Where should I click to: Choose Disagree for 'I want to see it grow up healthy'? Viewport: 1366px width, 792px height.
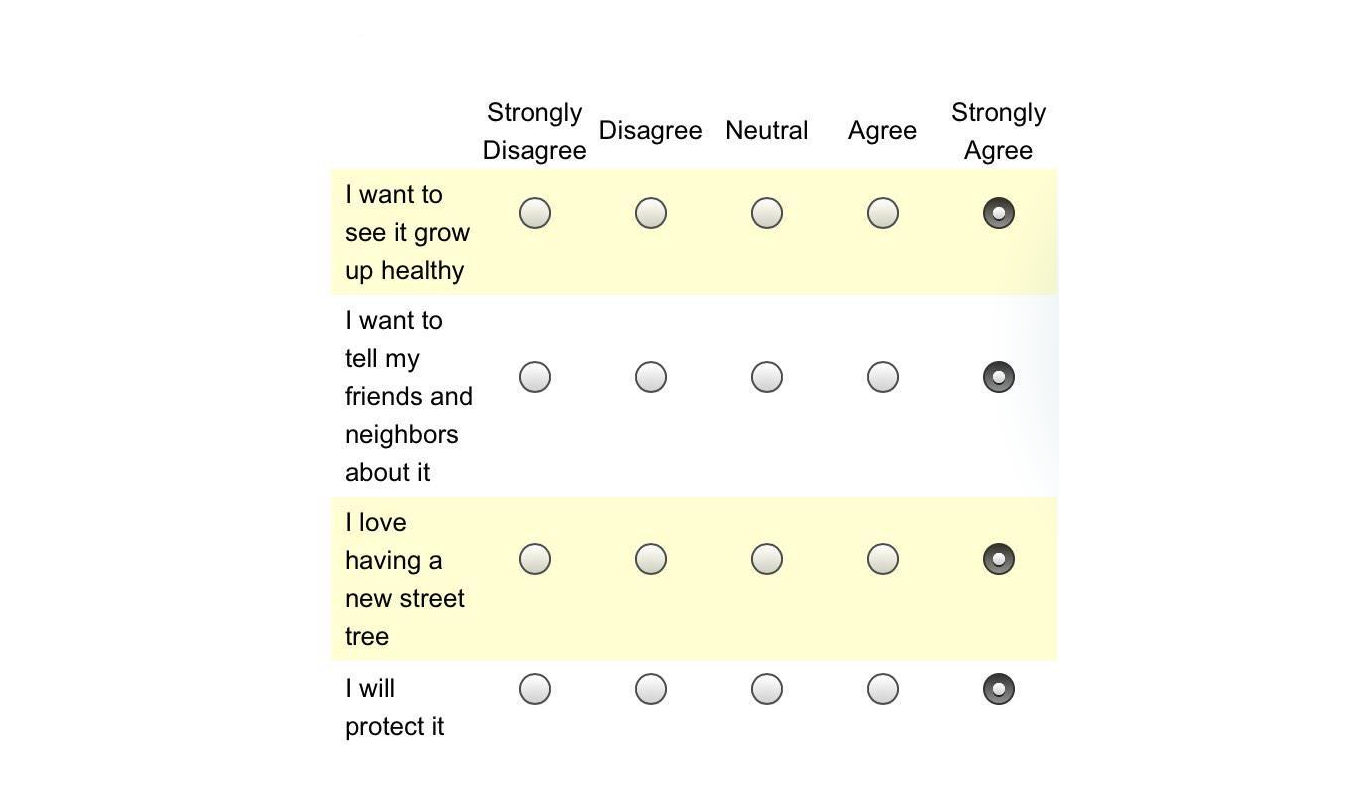[x=650, y=212]
